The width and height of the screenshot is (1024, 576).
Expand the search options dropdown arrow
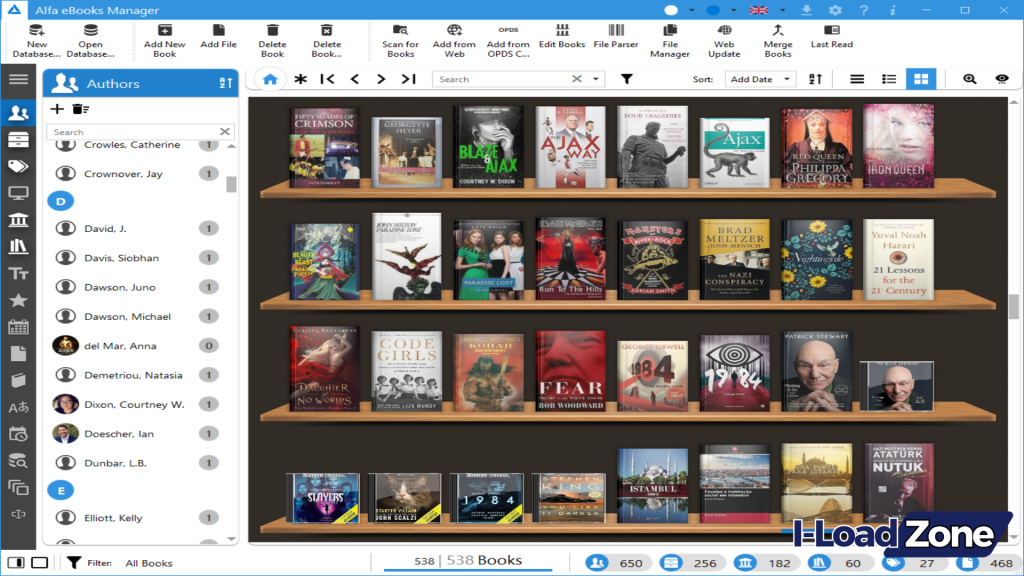tap(595, 78)
